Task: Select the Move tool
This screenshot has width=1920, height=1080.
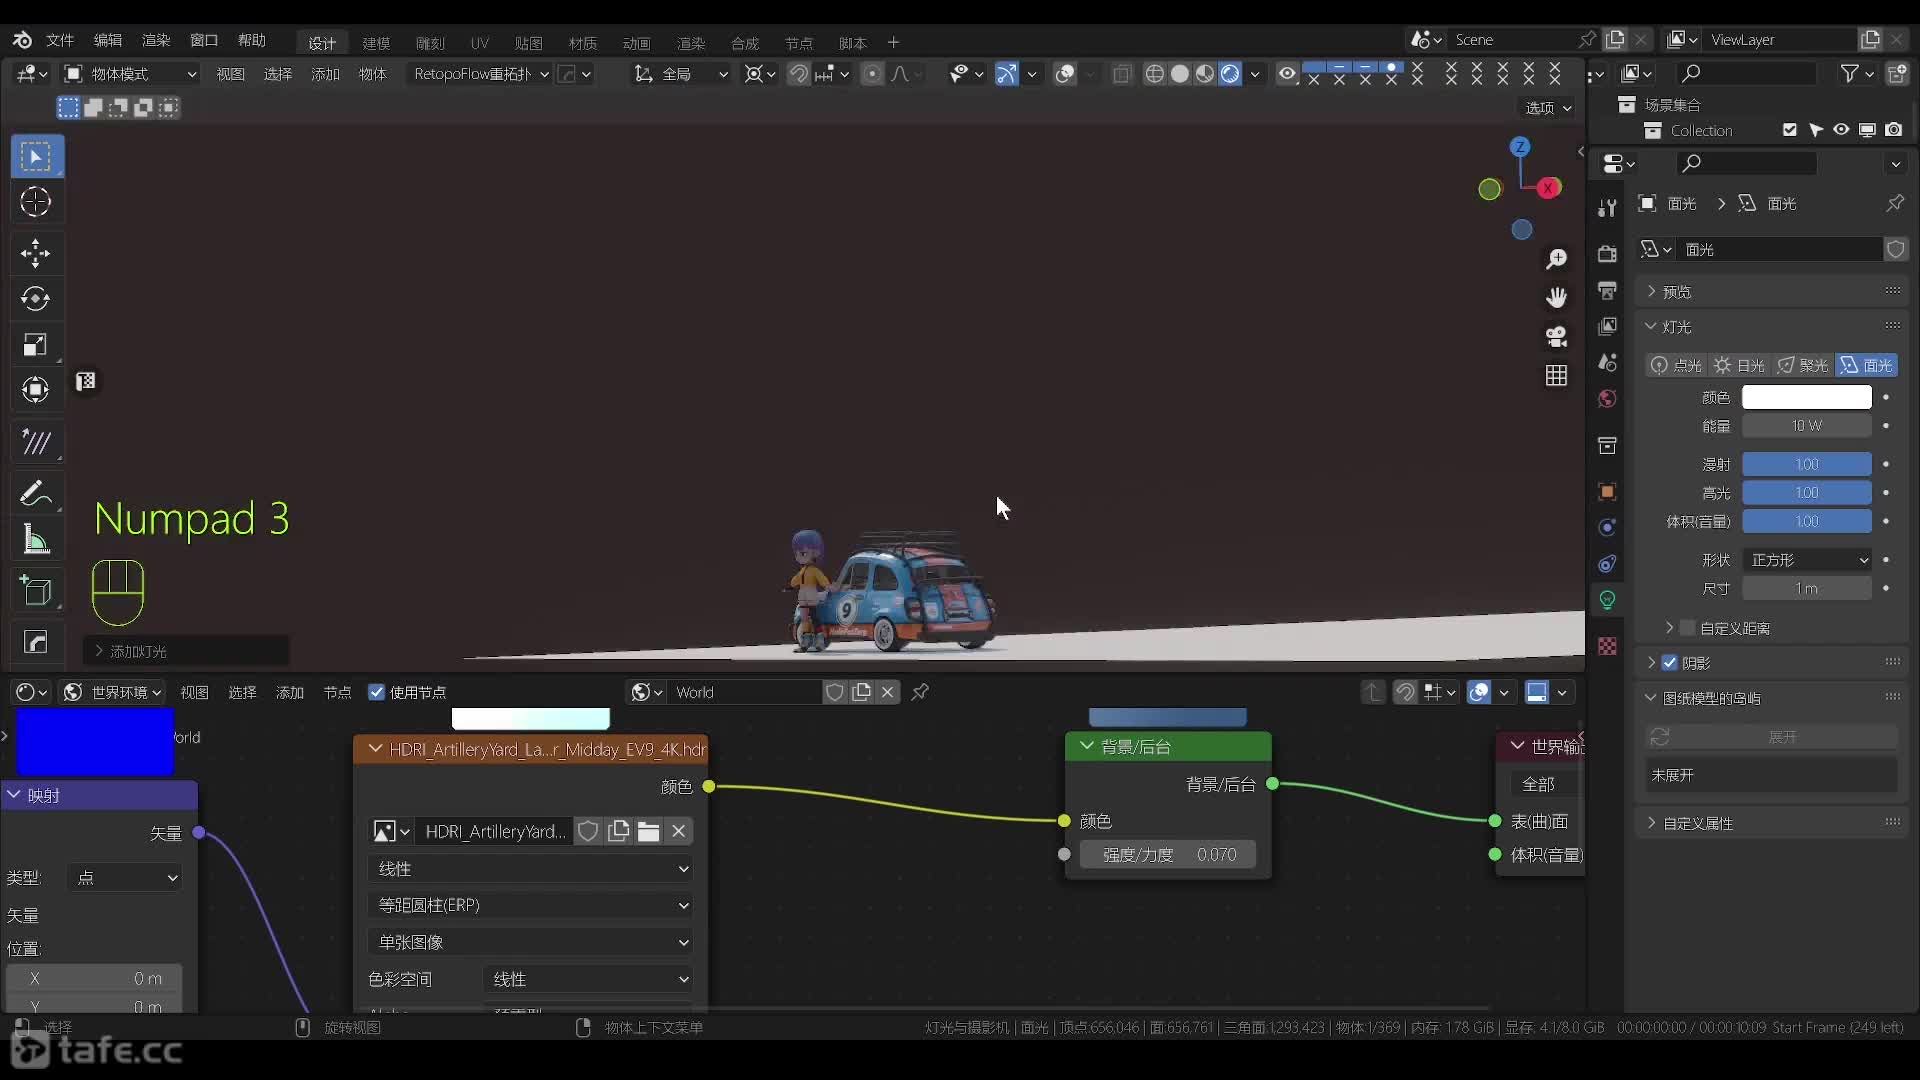Action: click(x=36, y=253)
